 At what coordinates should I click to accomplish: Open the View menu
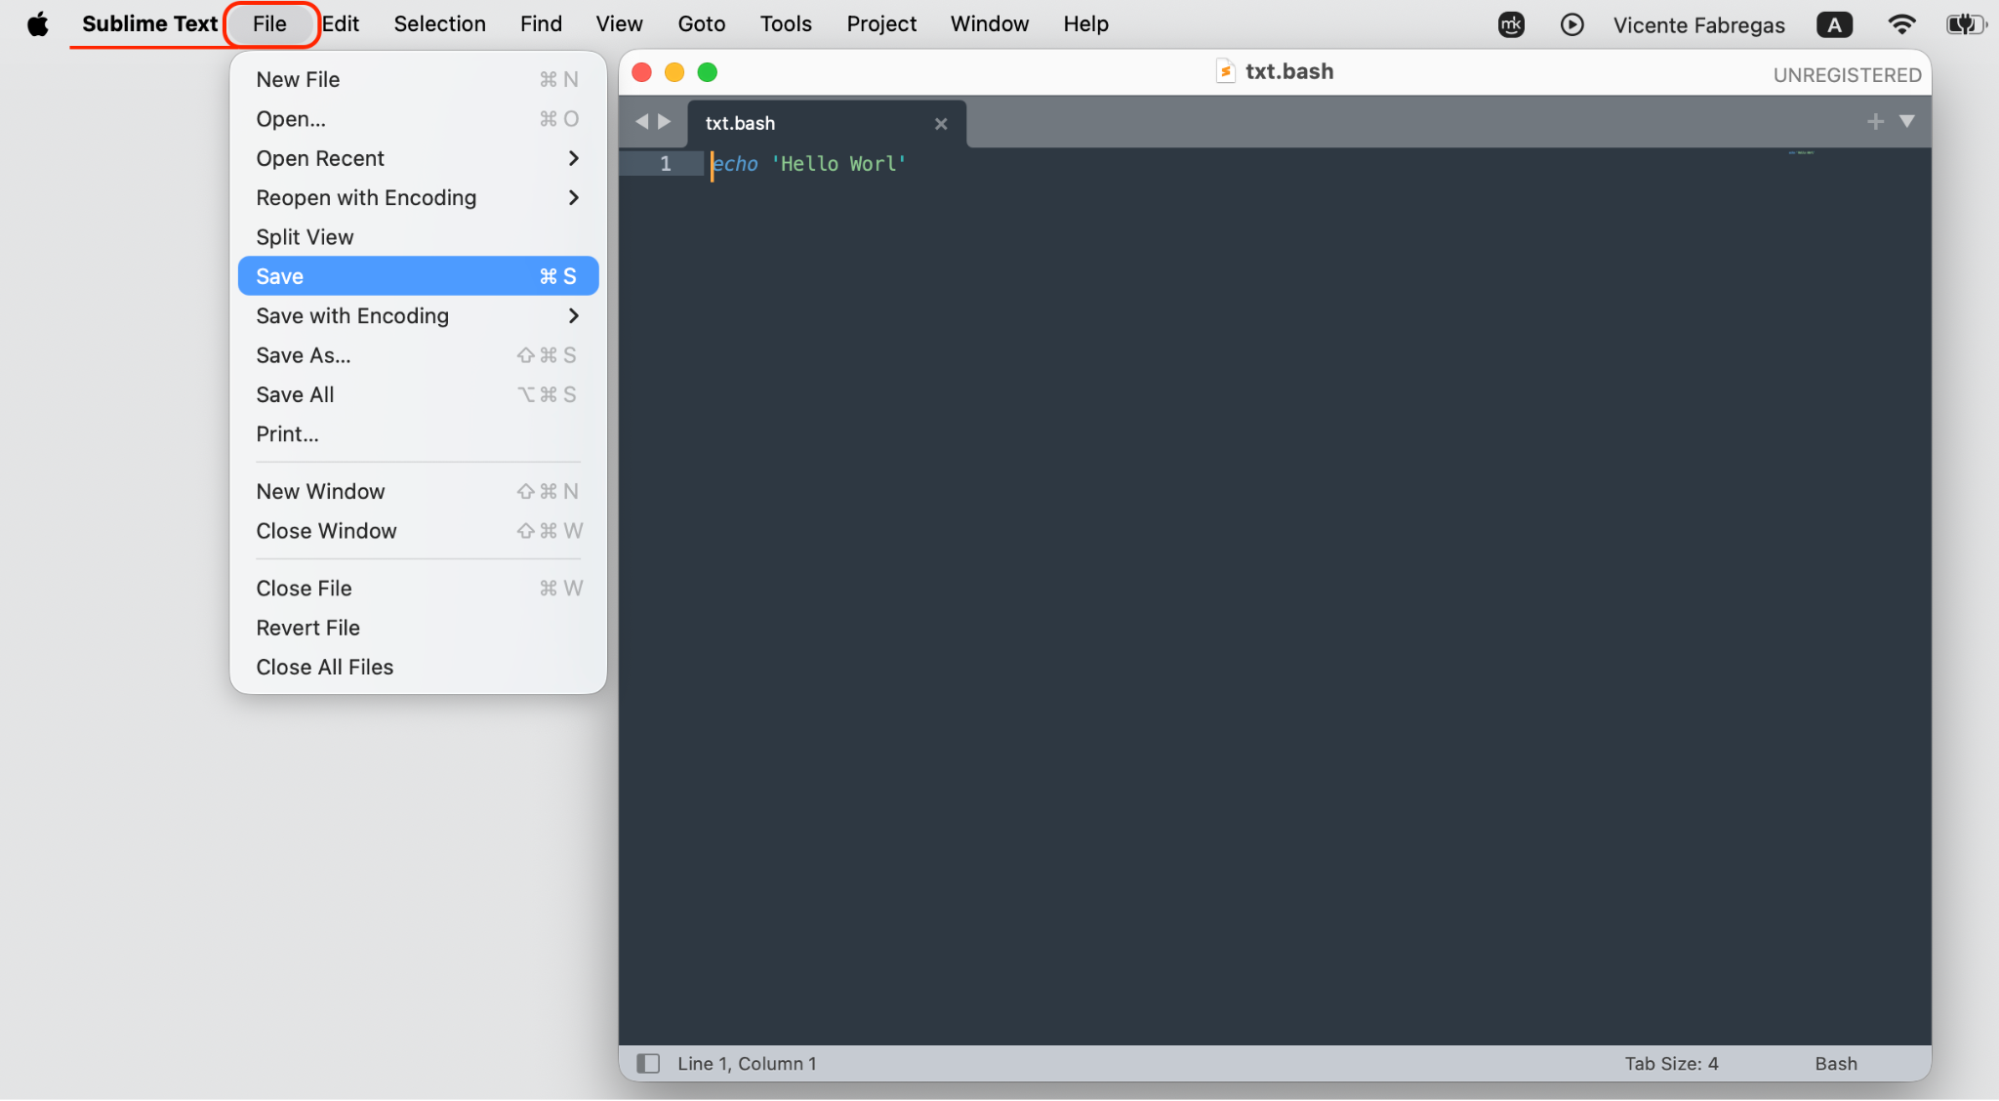(x=619, y=24)
